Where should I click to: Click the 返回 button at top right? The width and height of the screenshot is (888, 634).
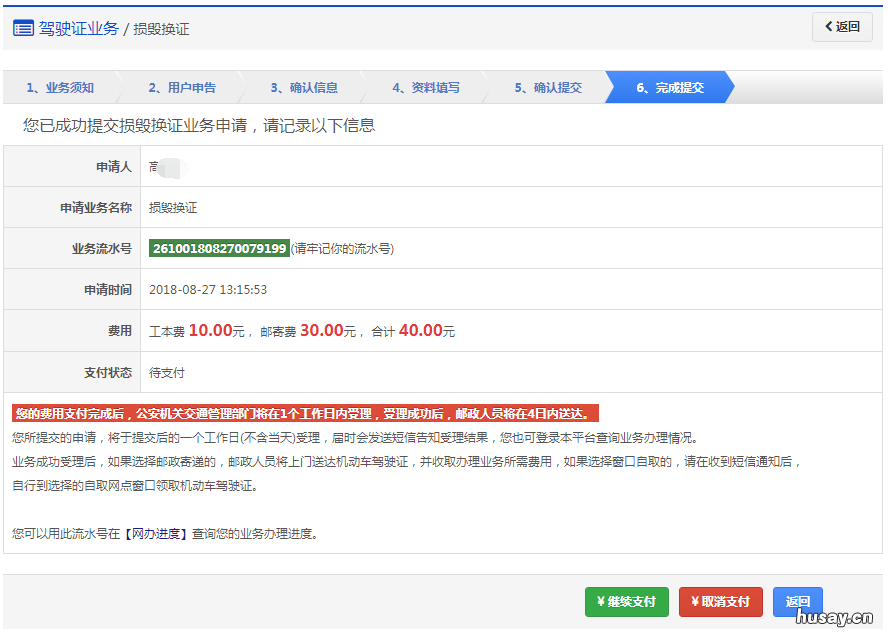point(841,26)
